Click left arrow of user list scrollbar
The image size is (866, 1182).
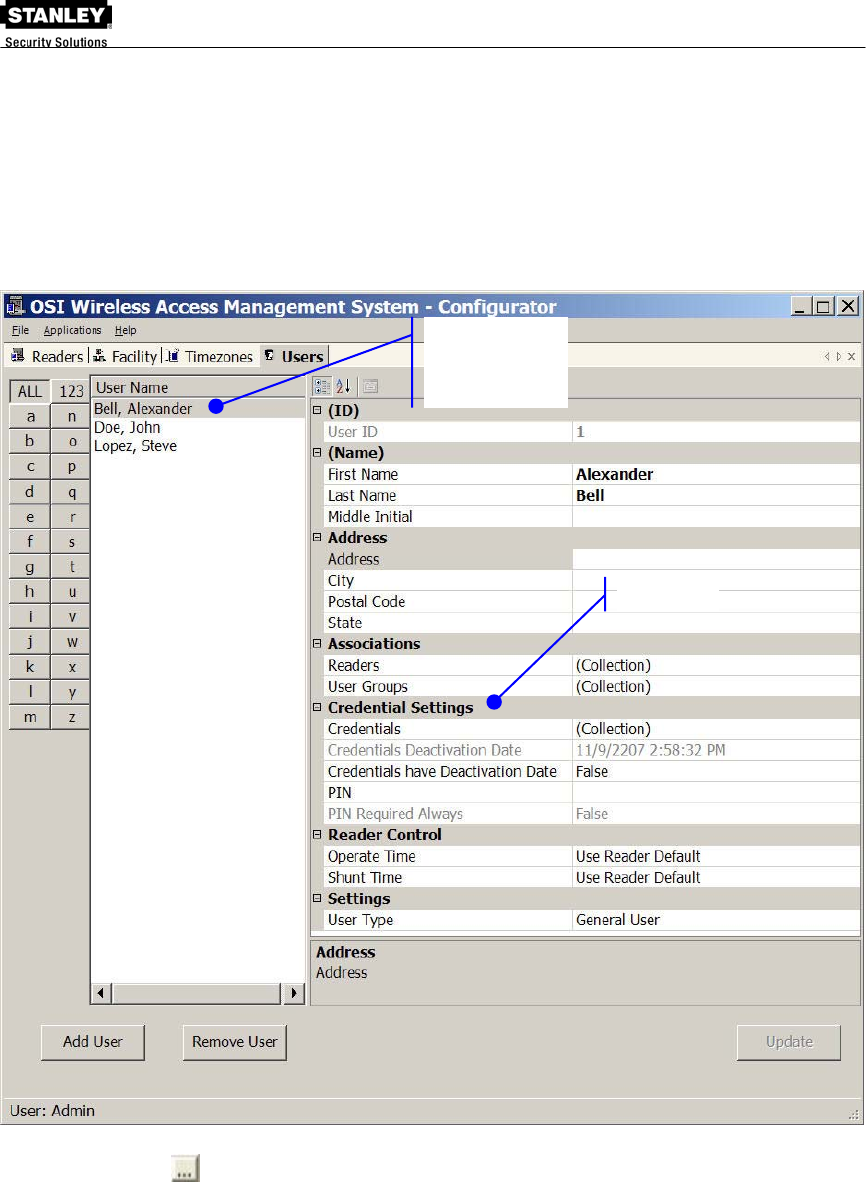pos(101,994)
